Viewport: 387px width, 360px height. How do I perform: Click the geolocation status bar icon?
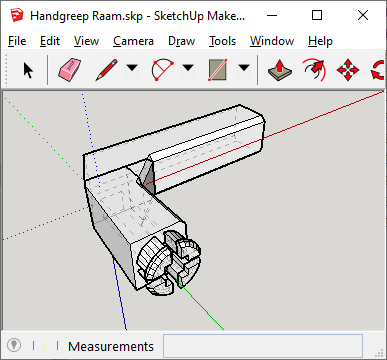point(14,345)
